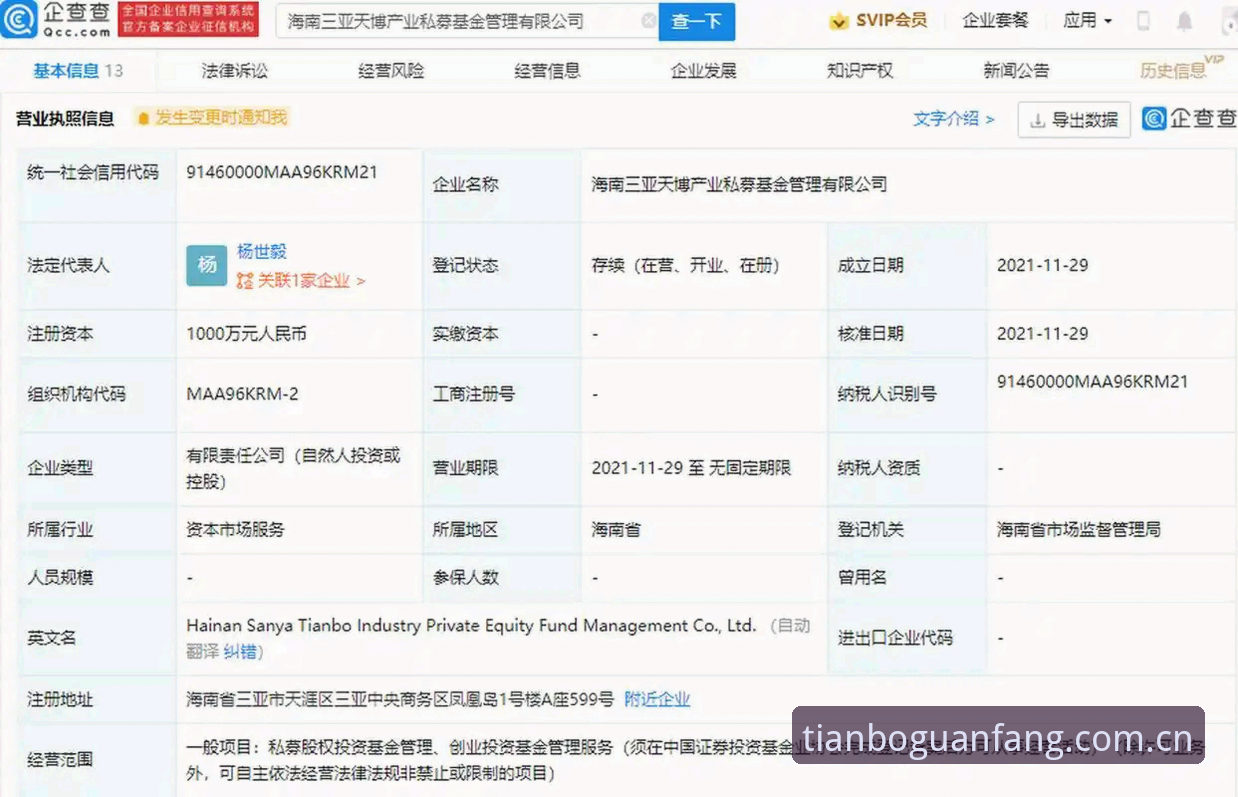Click the 杨 avatar of the legal representative
Viewport: 1238px width, 797px height.
pos(207,265)
